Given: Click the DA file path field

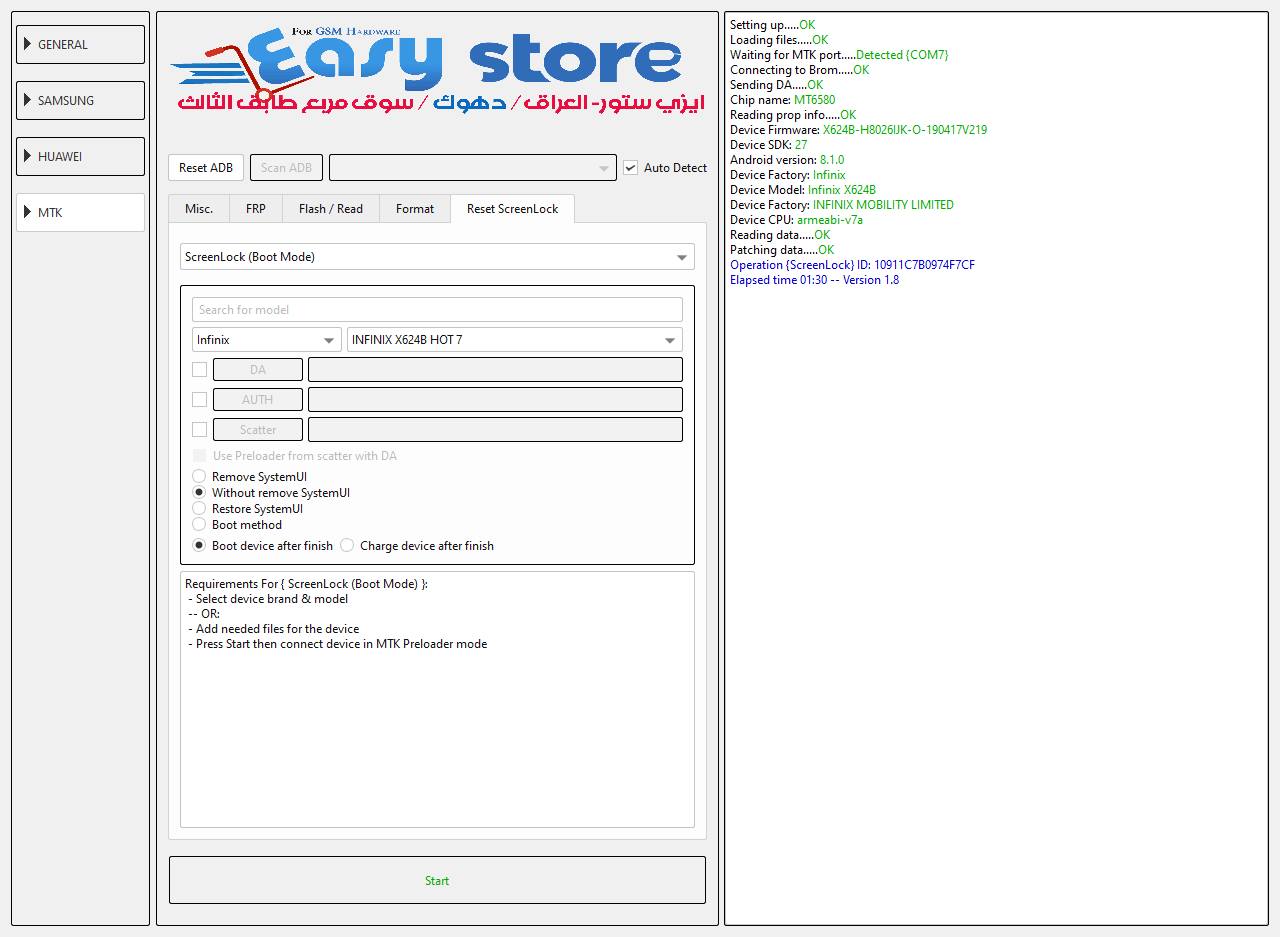Looking at the screenshot, I should tap(495, 370).
